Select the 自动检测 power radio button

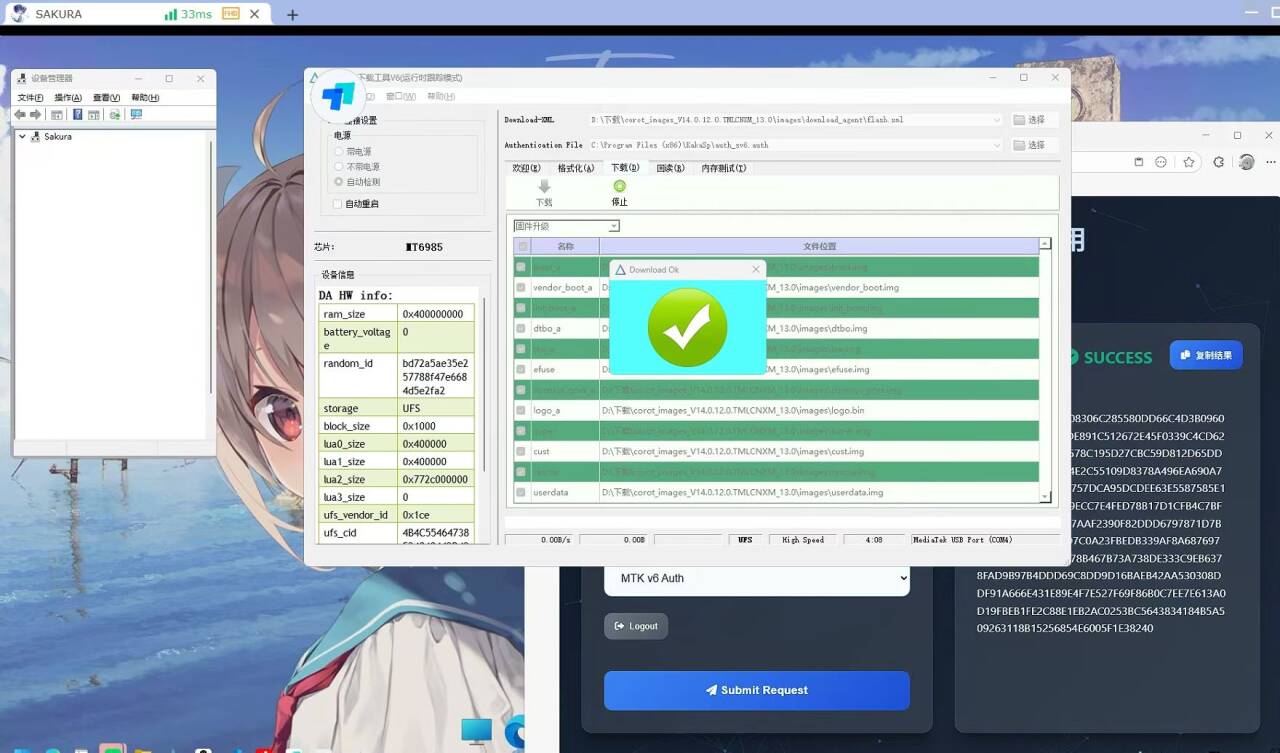coord(339,182)
